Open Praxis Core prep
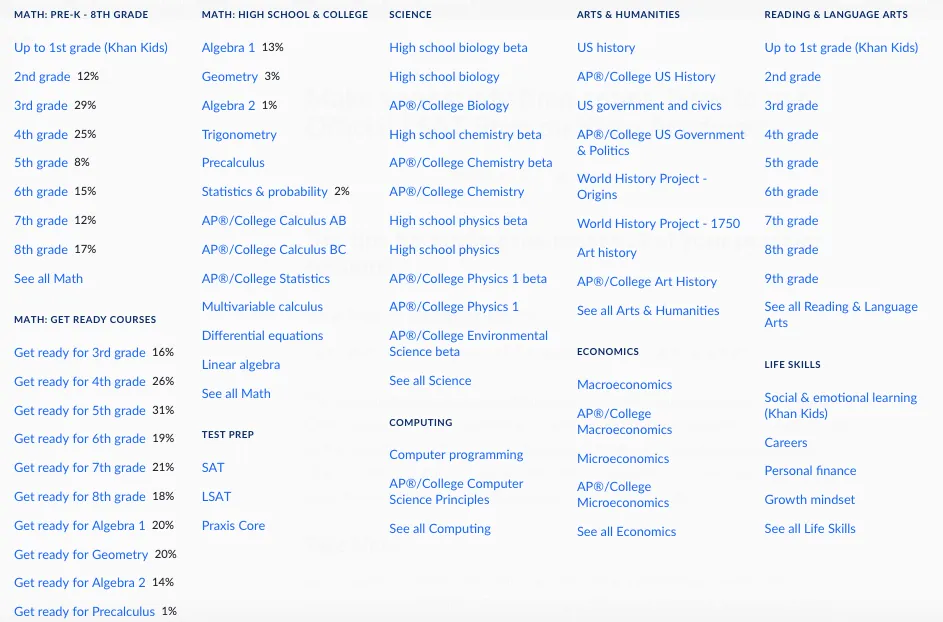This screenshot has height=622, width=943. (x=233, y=525)
